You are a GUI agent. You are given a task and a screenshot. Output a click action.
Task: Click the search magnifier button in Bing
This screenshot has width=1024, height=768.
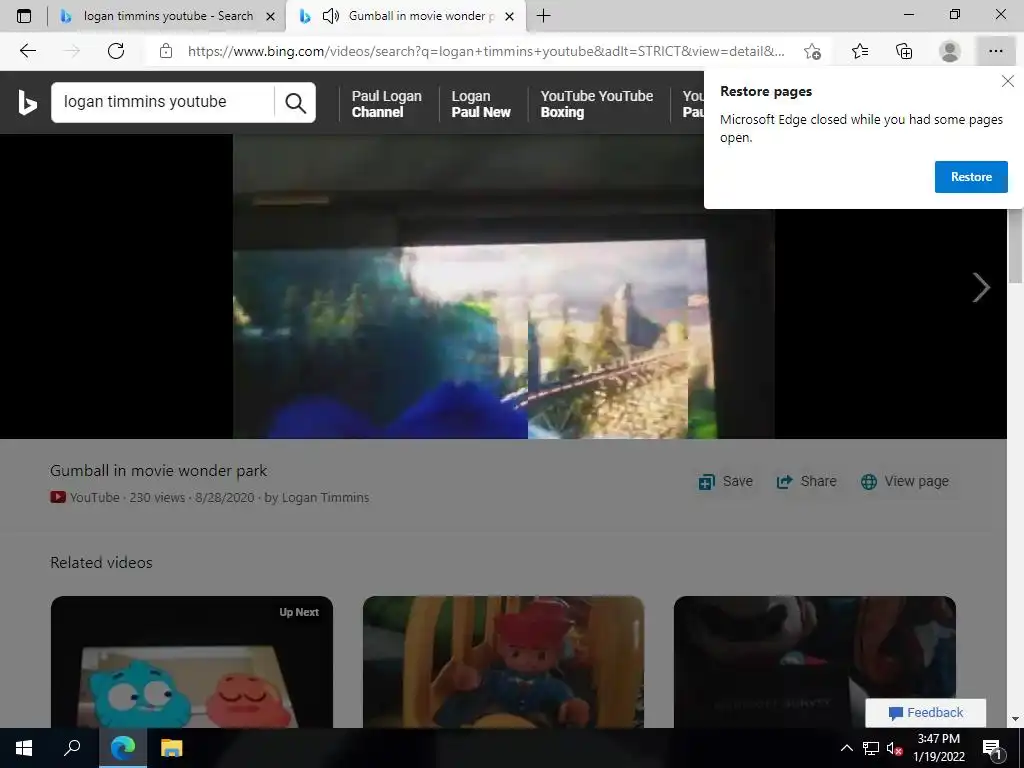click(295, 103)
